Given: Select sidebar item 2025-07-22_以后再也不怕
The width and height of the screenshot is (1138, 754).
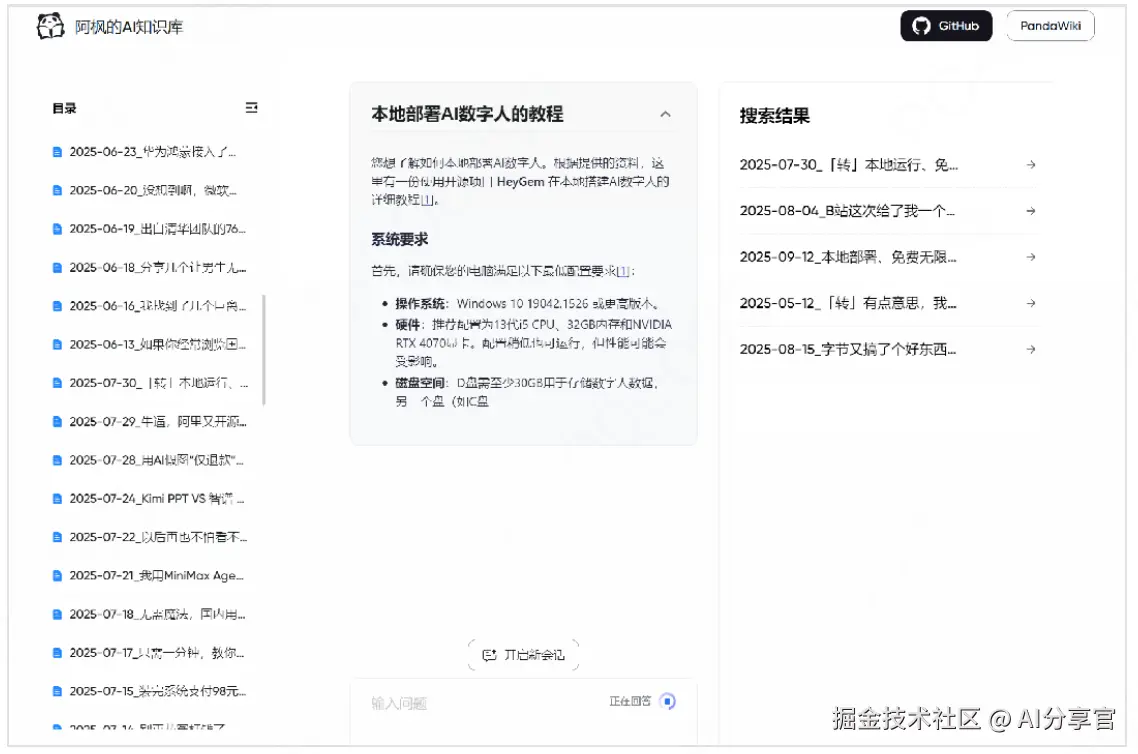Looking at the screenshot, I should pyautogui.click(x=157, y=537).
